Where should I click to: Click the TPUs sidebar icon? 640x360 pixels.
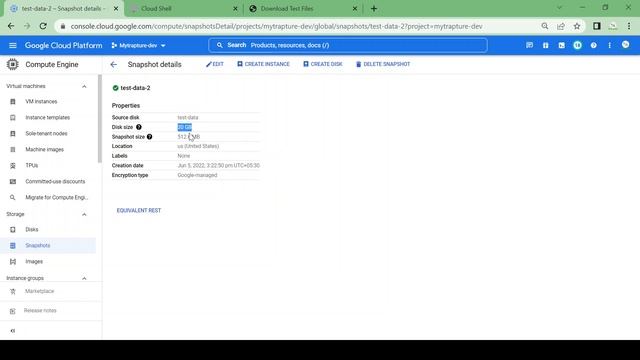13,165
